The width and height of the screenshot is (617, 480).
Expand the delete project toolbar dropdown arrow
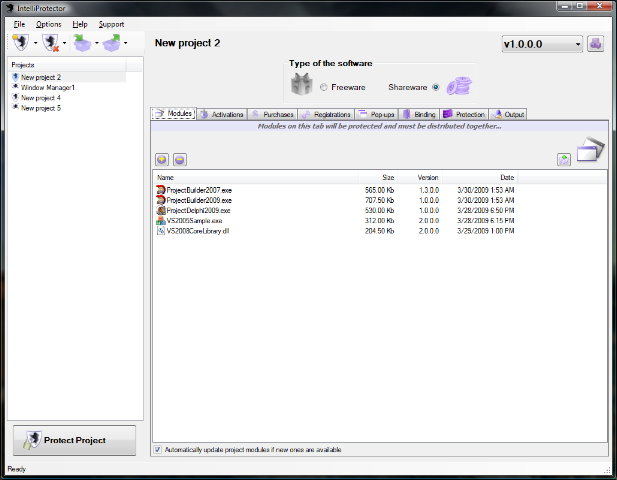(65, 44)
